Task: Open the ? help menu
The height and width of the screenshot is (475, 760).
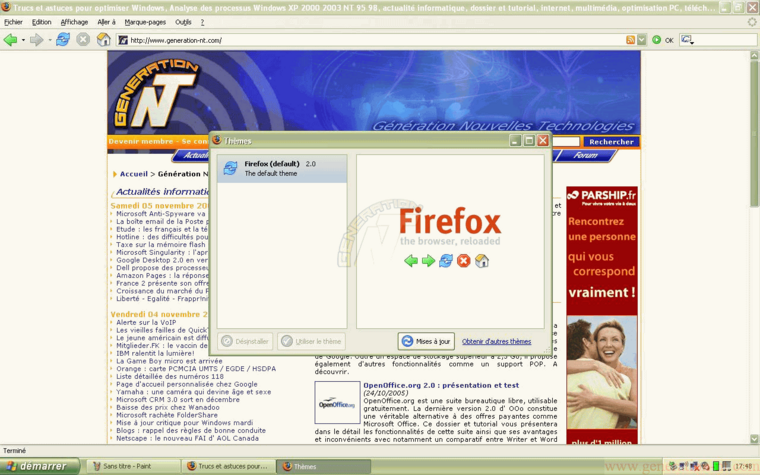Action: tap(202, 22)
